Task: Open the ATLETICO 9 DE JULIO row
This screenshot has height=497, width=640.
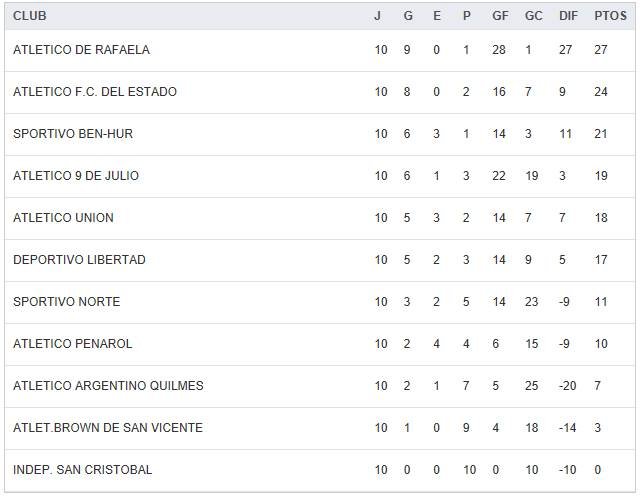Action: point(76,176)
